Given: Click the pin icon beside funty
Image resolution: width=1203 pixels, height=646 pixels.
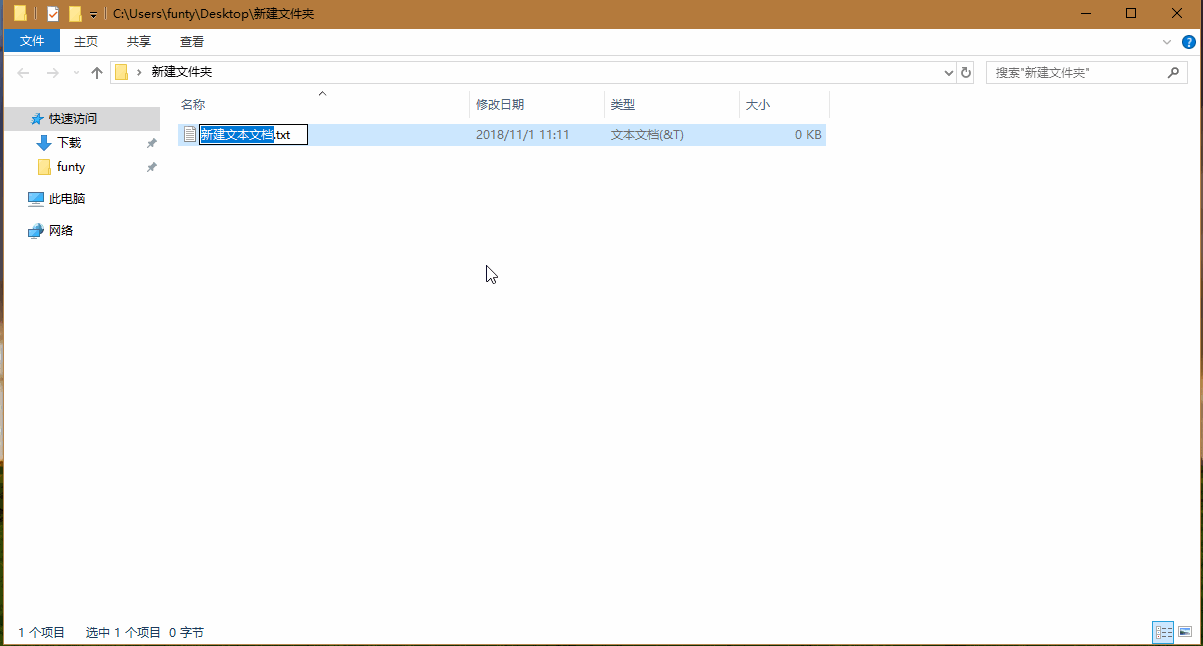Looking at the screenshot, I should 151,167.
